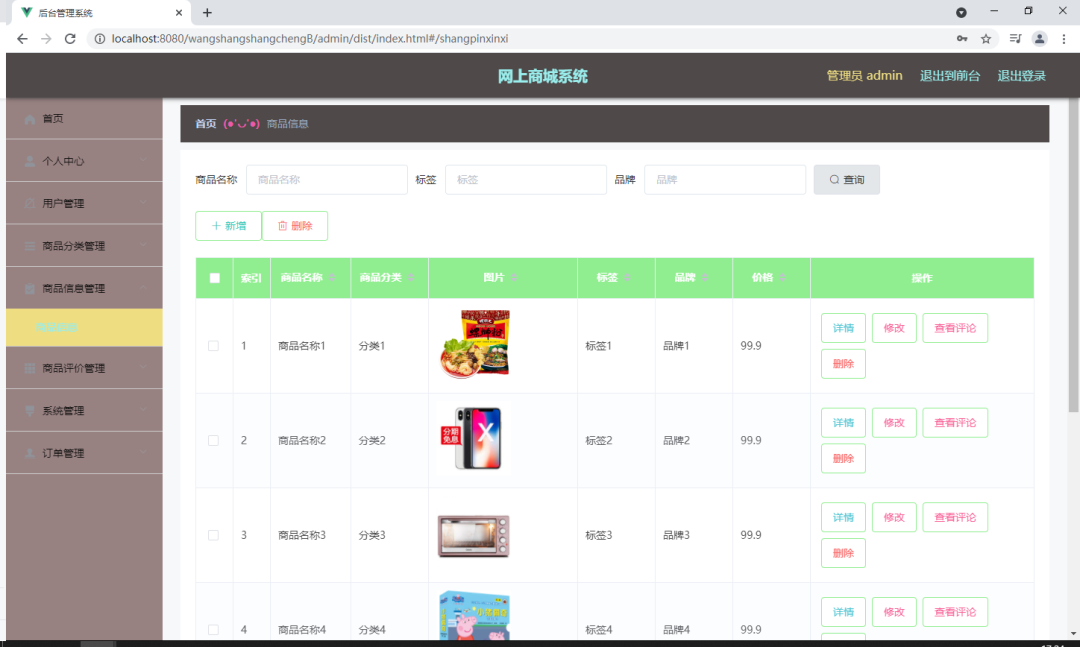
Task: Open saved passwords key icon
Action: coord(962,39)
